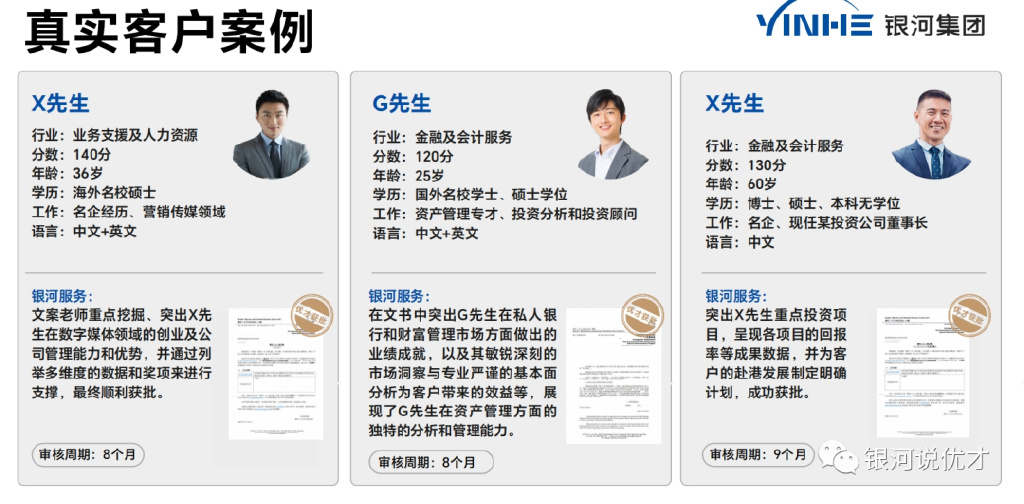This screenshot has width=1024, height=504.
Task: Click the 语言：中文 line
Action: tap(740, 242)
